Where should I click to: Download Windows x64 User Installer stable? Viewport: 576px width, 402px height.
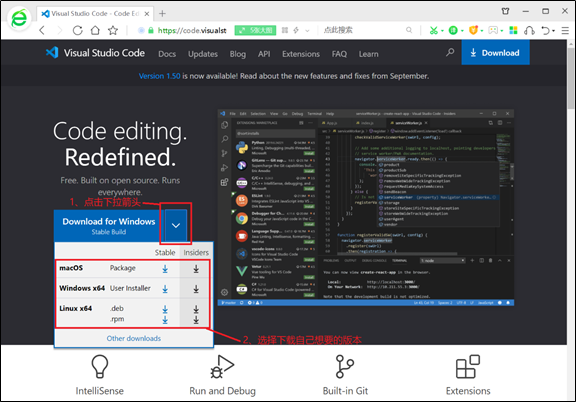(165, 289)
